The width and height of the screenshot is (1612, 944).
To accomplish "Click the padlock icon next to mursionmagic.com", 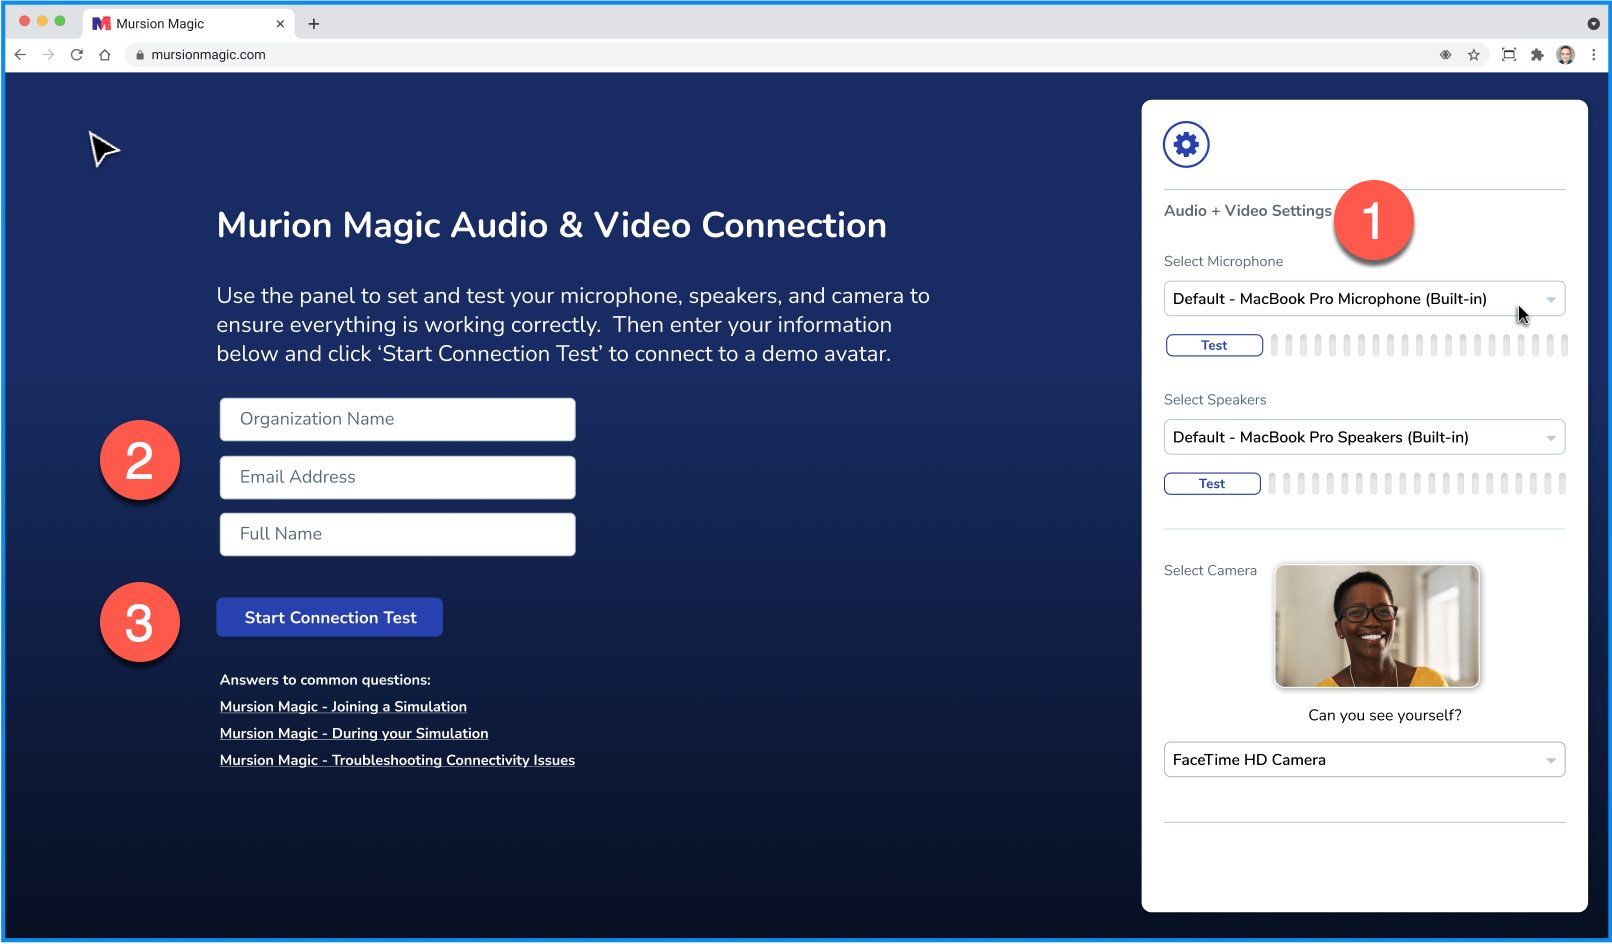I will coord(139,55).
